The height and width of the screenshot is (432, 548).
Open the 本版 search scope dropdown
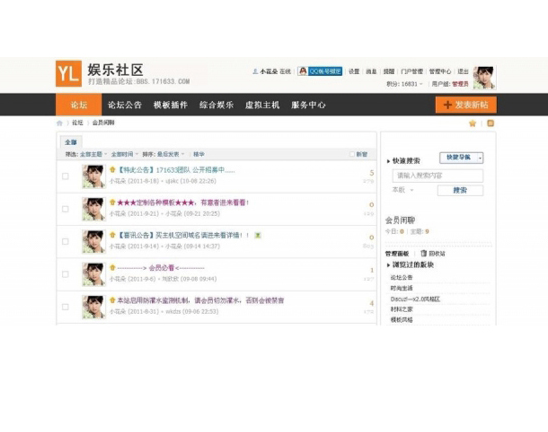[403, 190]
